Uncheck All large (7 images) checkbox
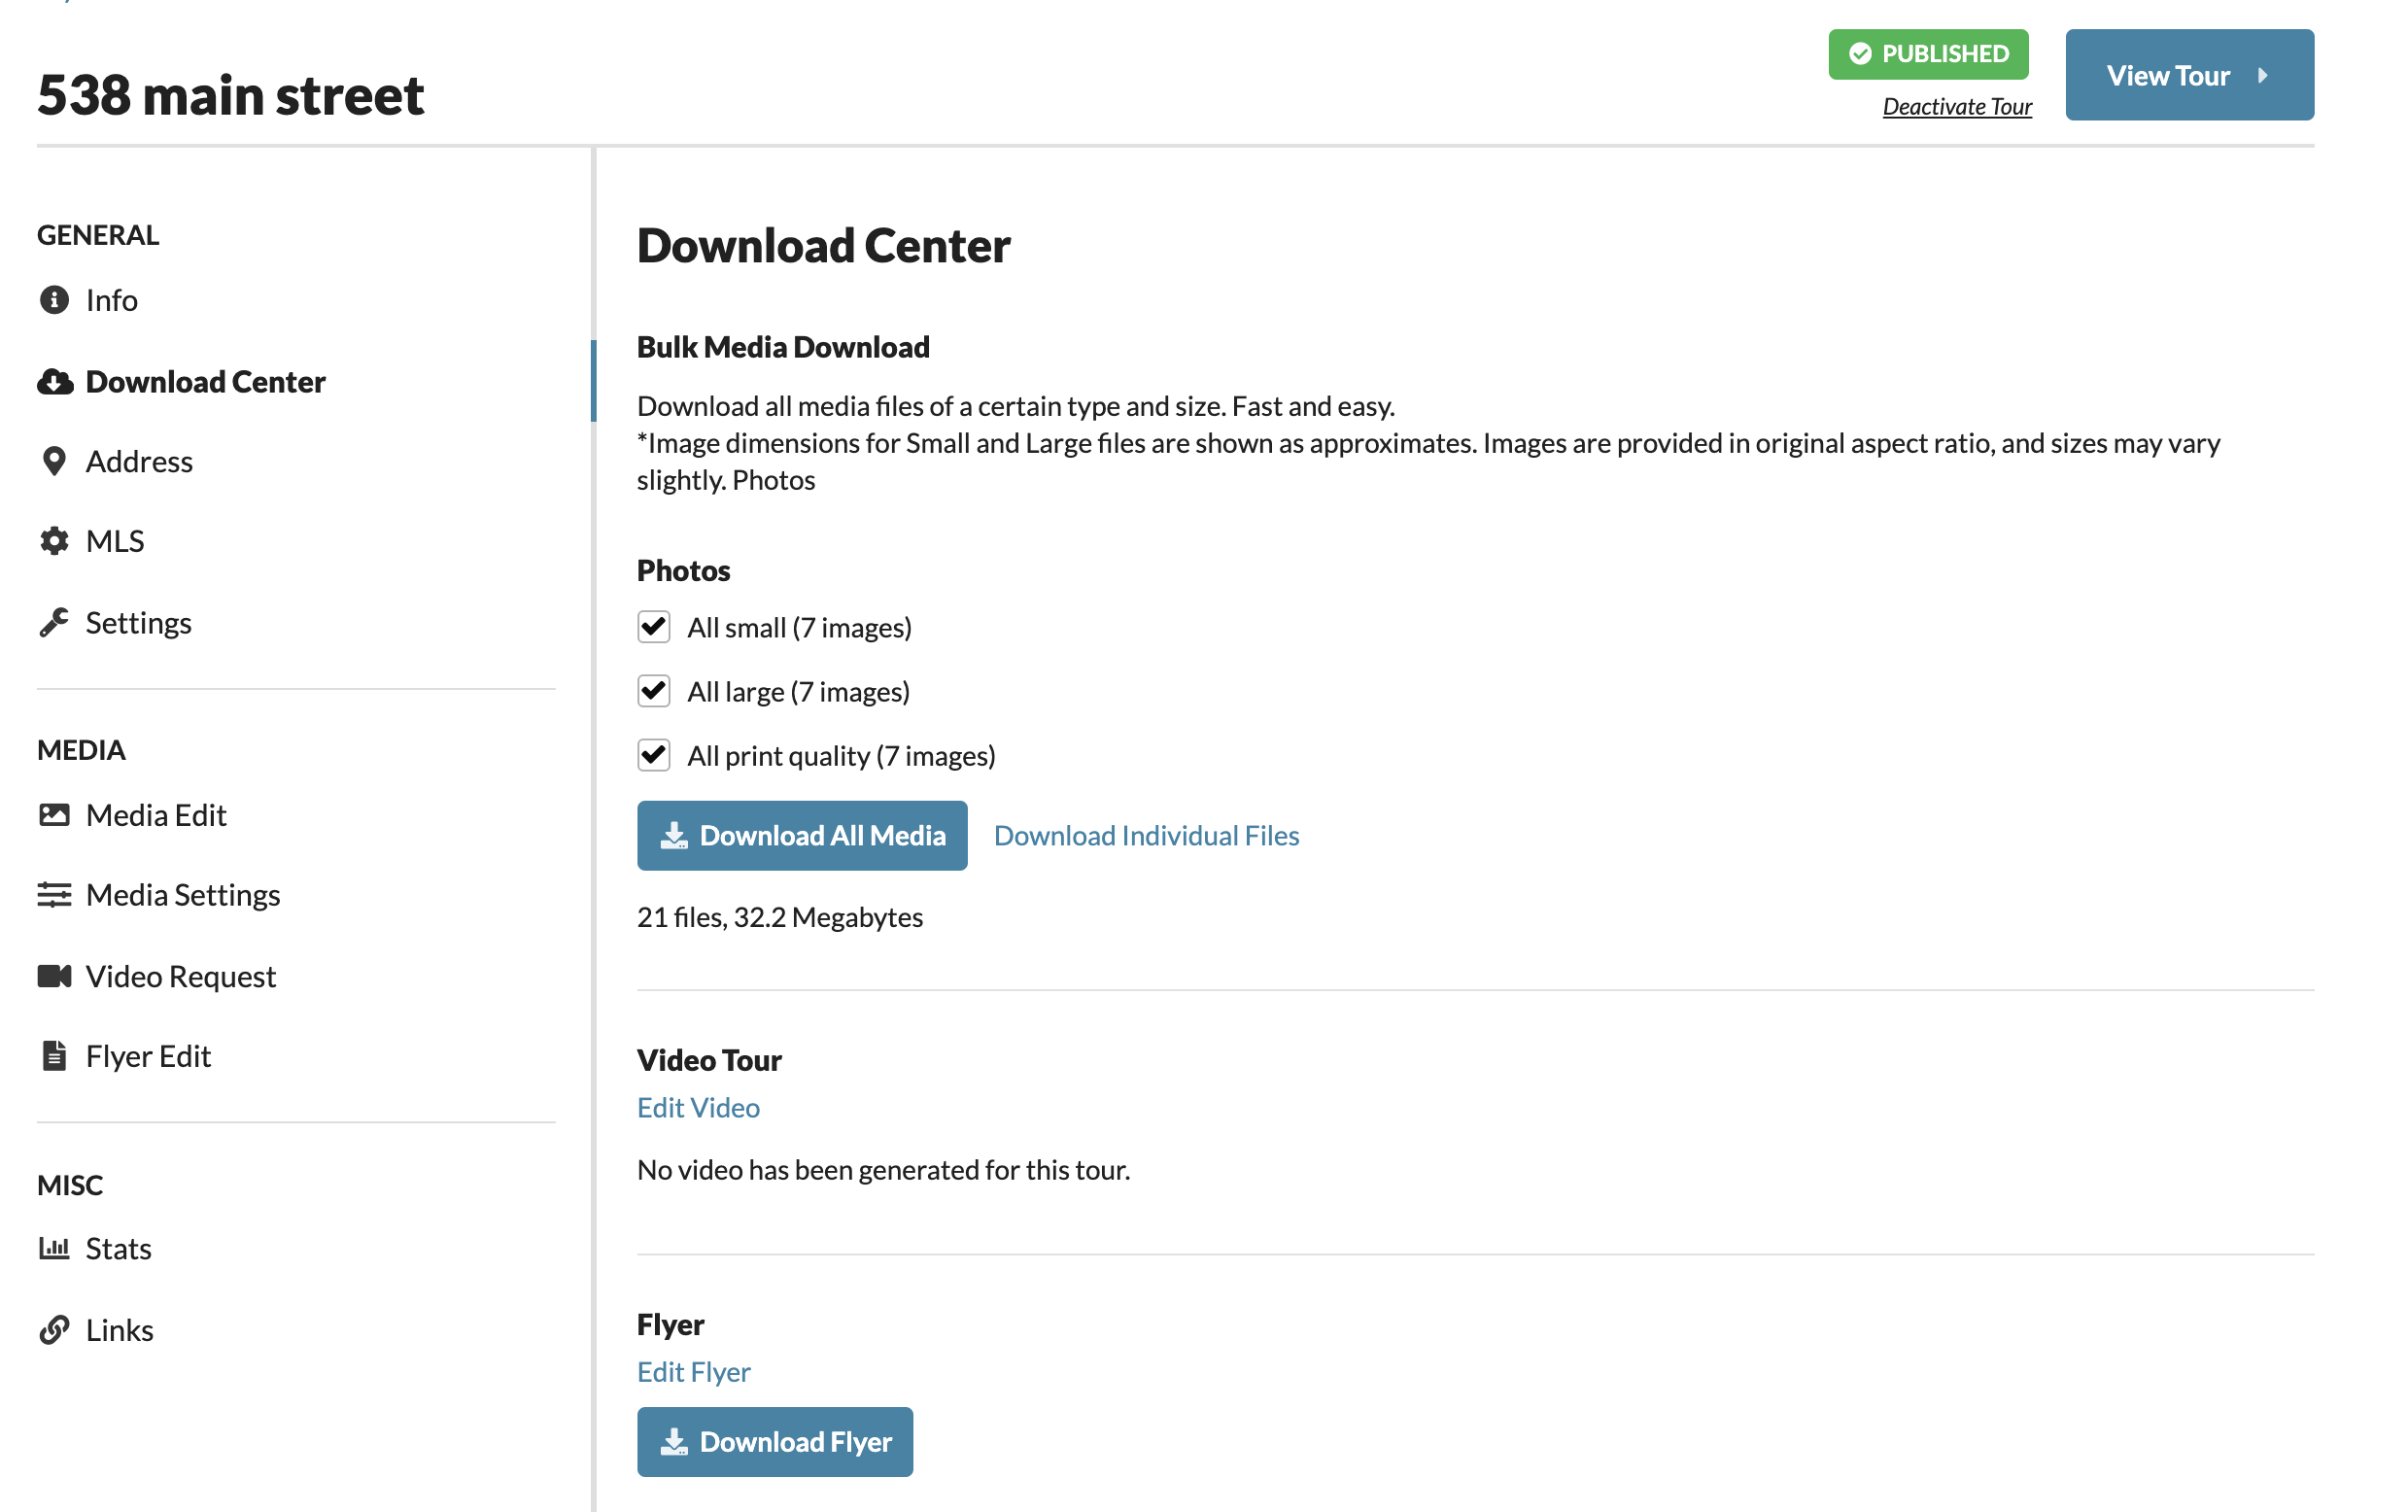The height and width of the screenshot is (1512, 2408). [654, 691]
